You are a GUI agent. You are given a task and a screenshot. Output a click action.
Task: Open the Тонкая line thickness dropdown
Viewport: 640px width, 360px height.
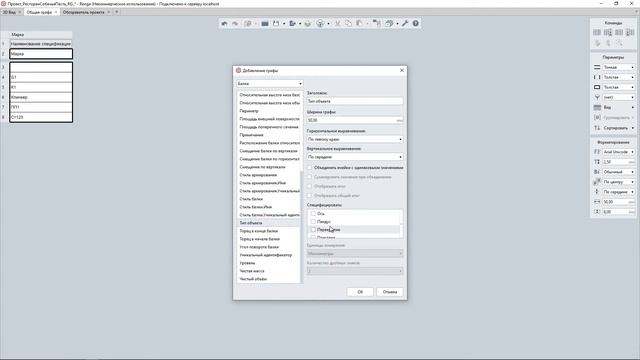coord(618,67)
